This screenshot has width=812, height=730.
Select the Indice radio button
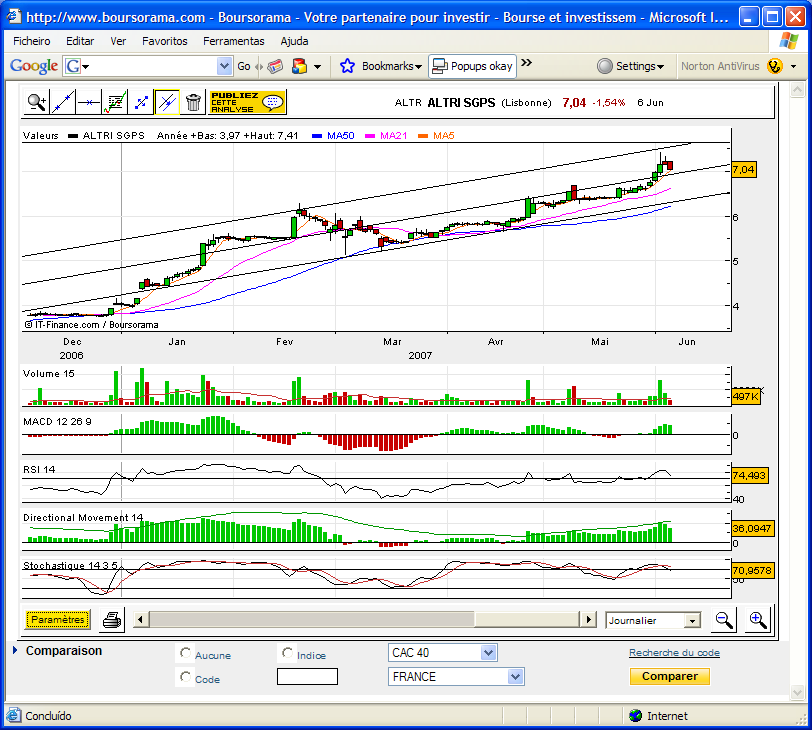tap(287, 653)
